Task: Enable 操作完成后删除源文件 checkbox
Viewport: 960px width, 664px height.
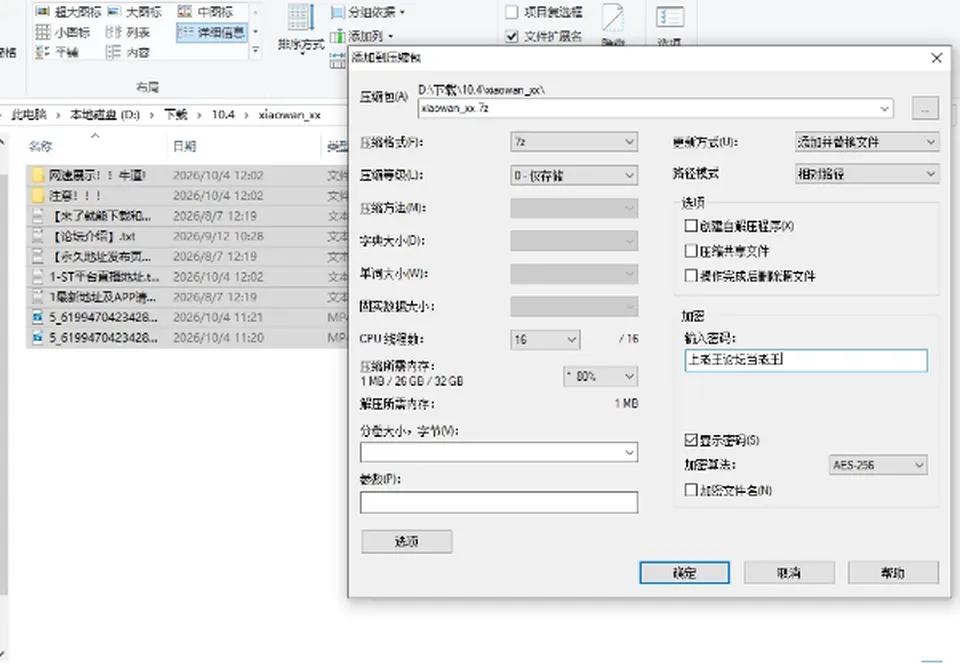Action: tap(691, 275)
